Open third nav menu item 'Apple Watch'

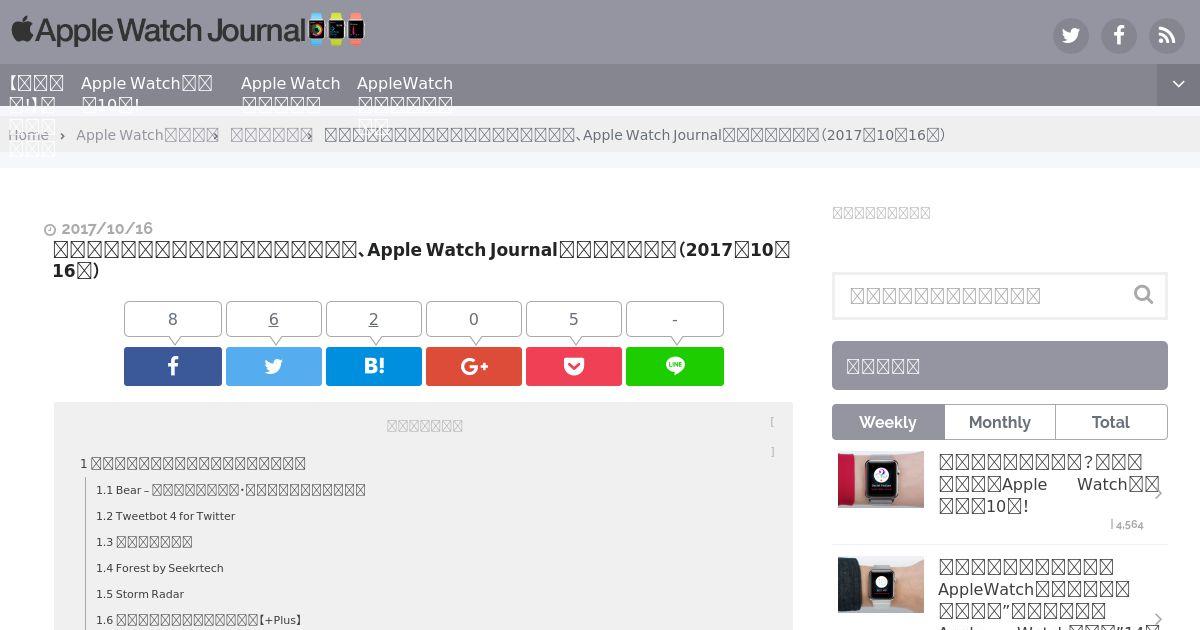click(290, 93)
